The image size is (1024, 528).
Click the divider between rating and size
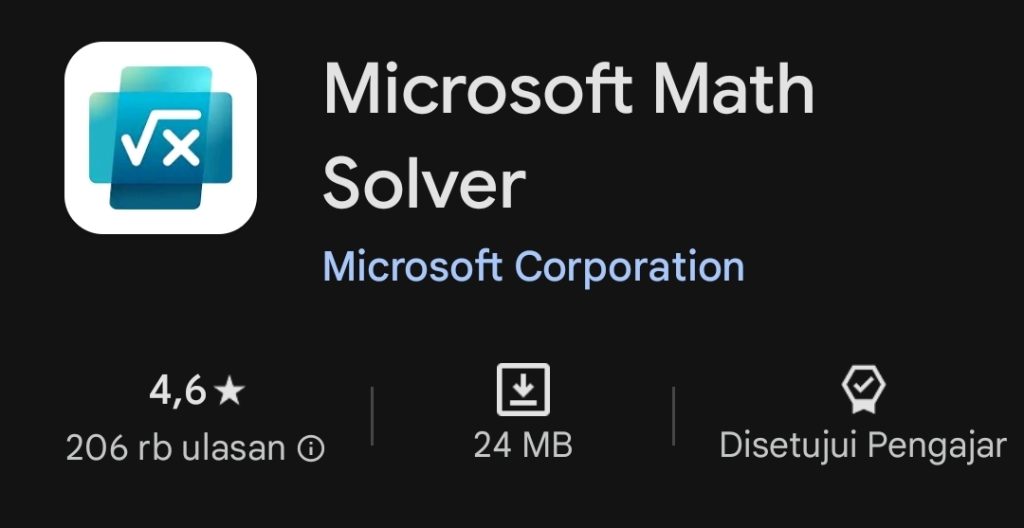[x=372, y=416]
